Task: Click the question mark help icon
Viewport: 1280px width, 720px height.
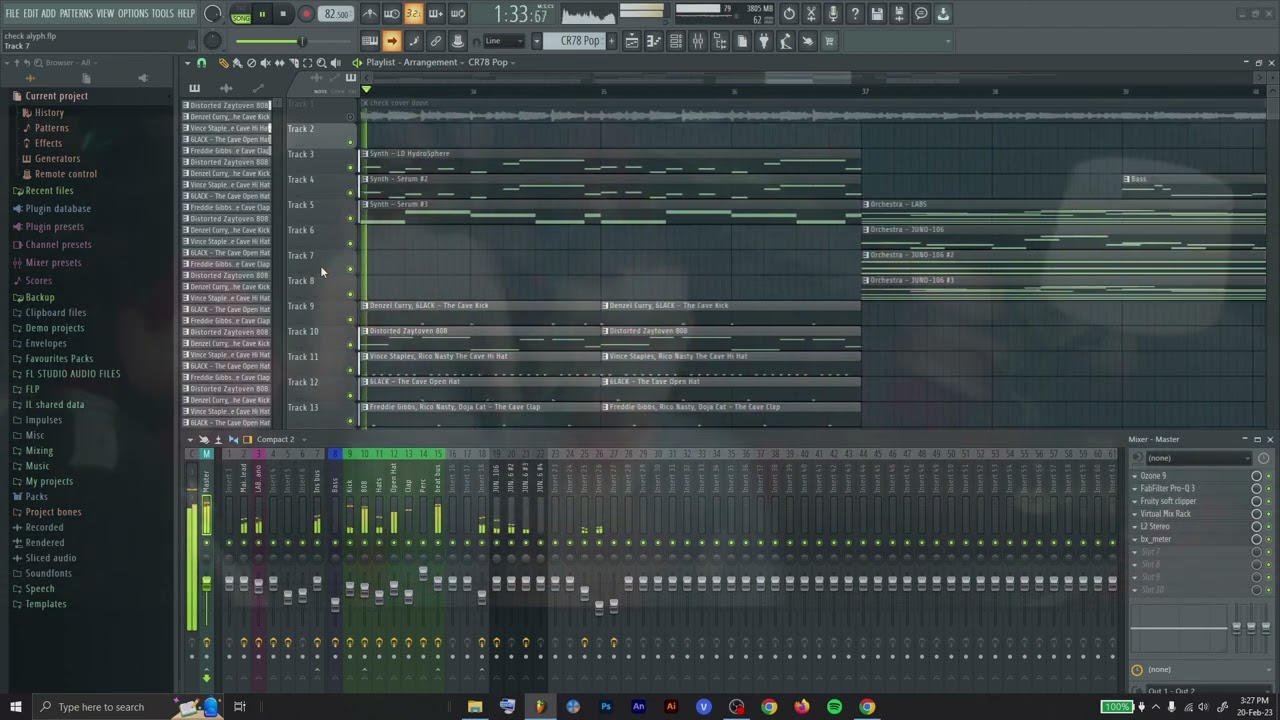Action: click(855, 14)
